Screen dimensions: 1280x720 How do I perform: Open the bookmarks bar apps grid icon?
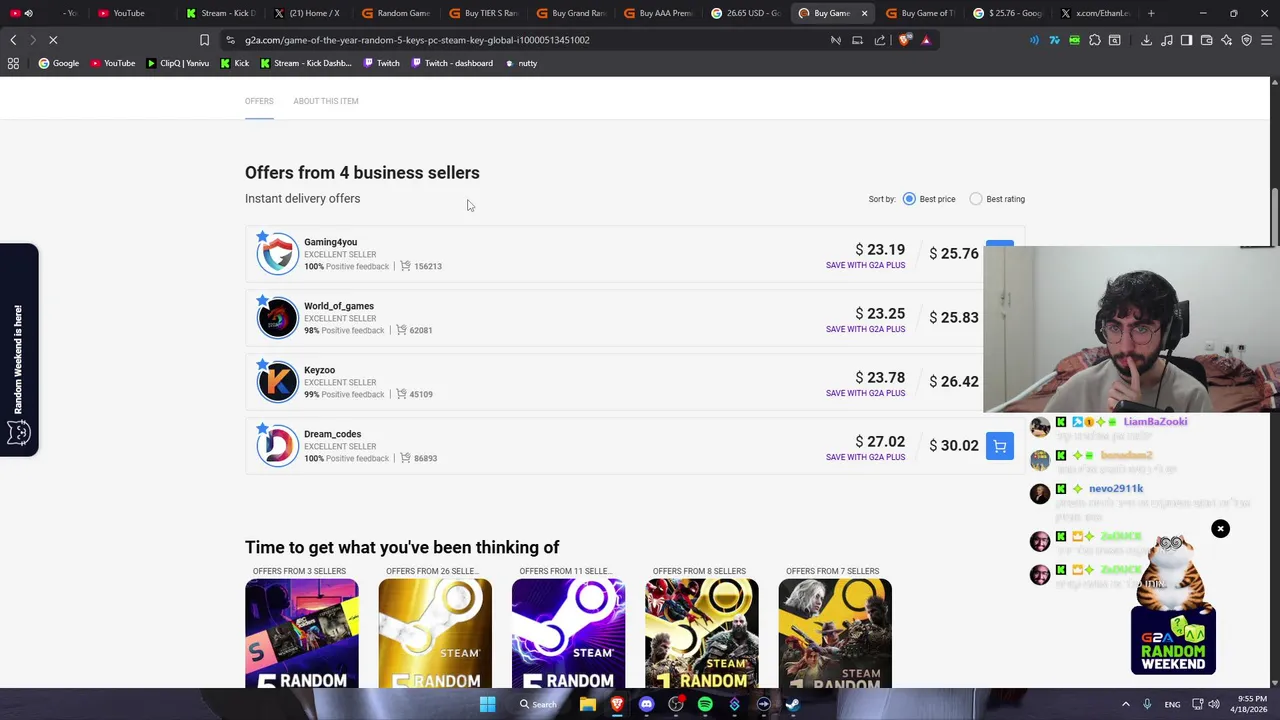tap(13, 63)
